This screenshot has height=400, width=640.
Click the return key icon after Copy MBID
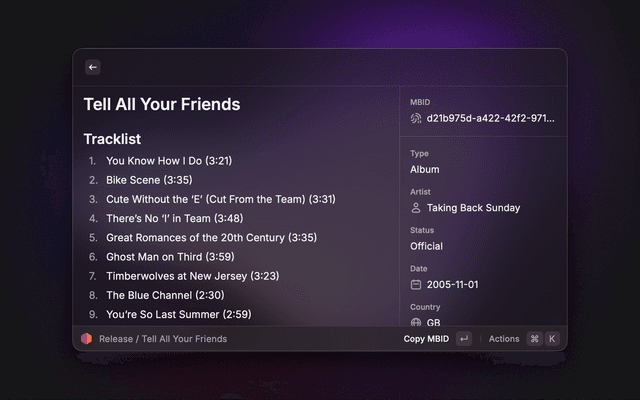[x=464, y=339]
